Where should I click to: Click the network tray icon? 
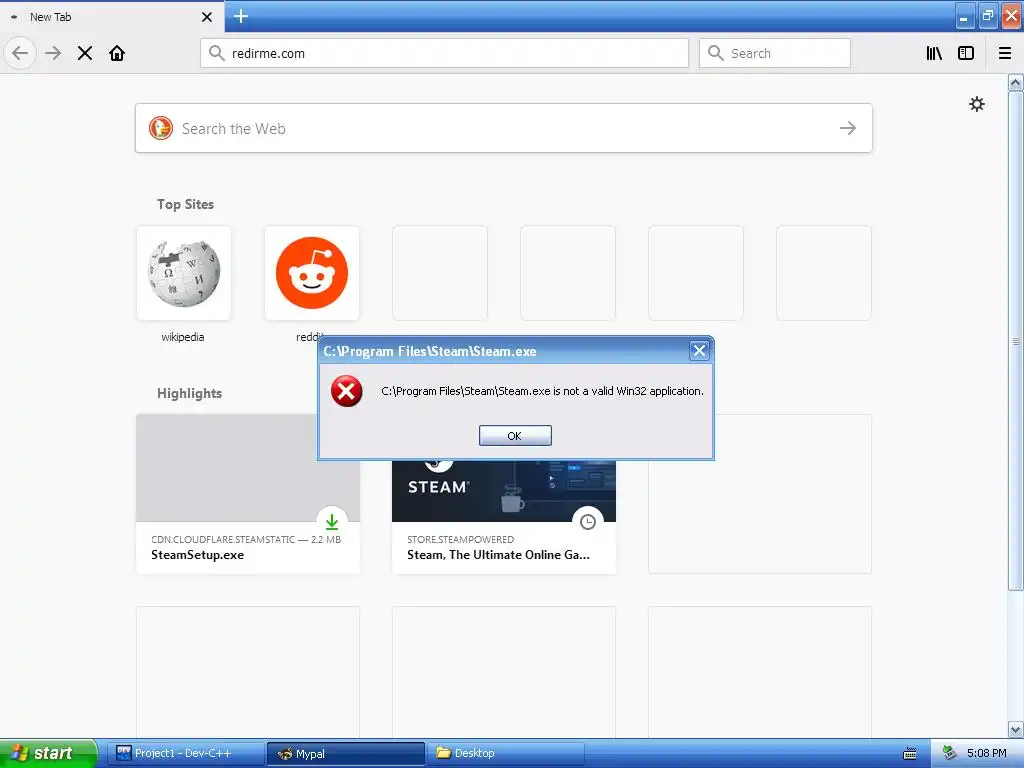949,753
